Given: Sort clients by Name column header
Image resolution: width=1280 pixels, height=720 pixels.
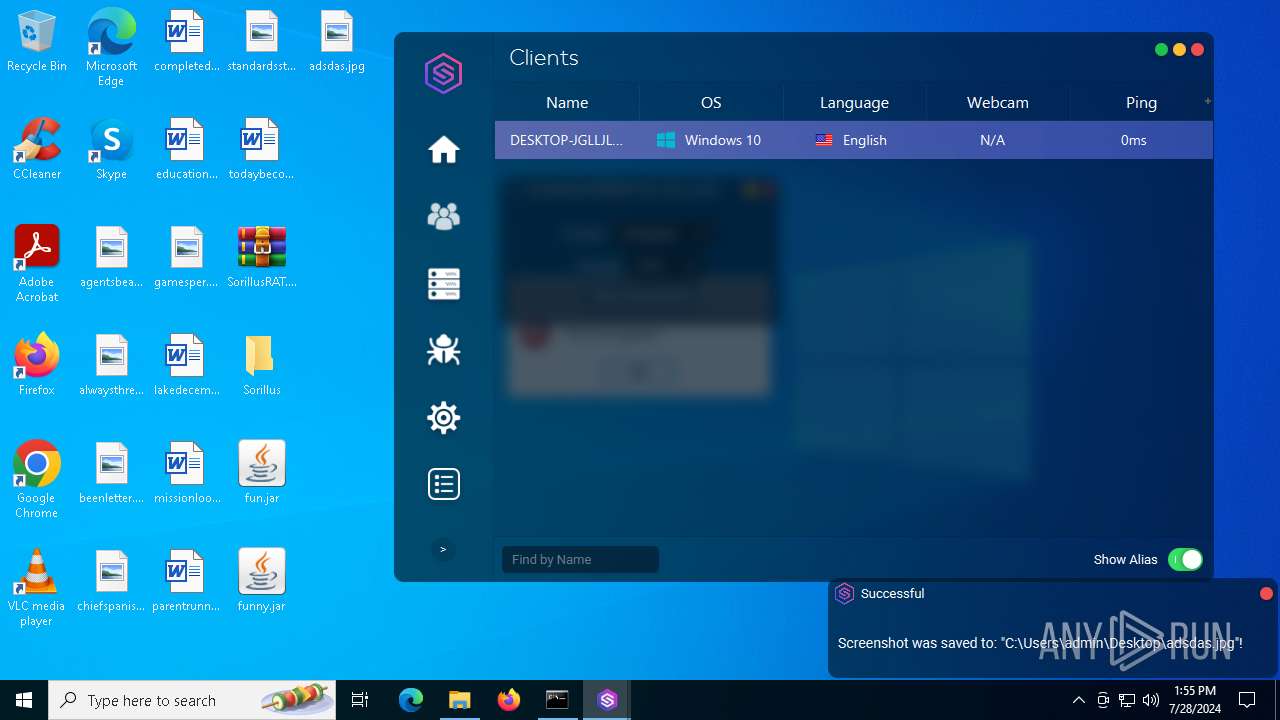Looking at the screenshot, I should [x=567, y=103].
